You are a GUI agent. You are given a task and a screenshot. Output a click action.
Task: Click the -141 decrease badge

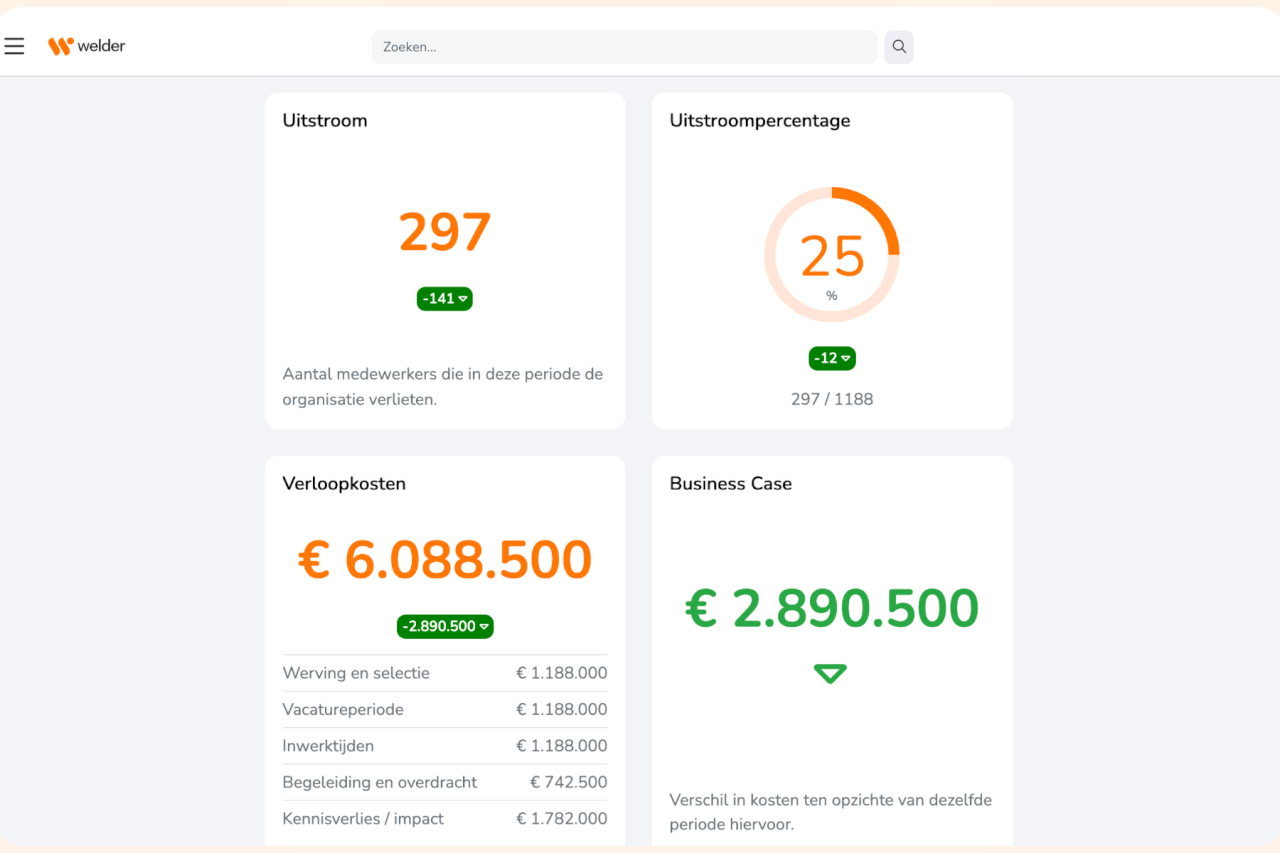[445, 298]
